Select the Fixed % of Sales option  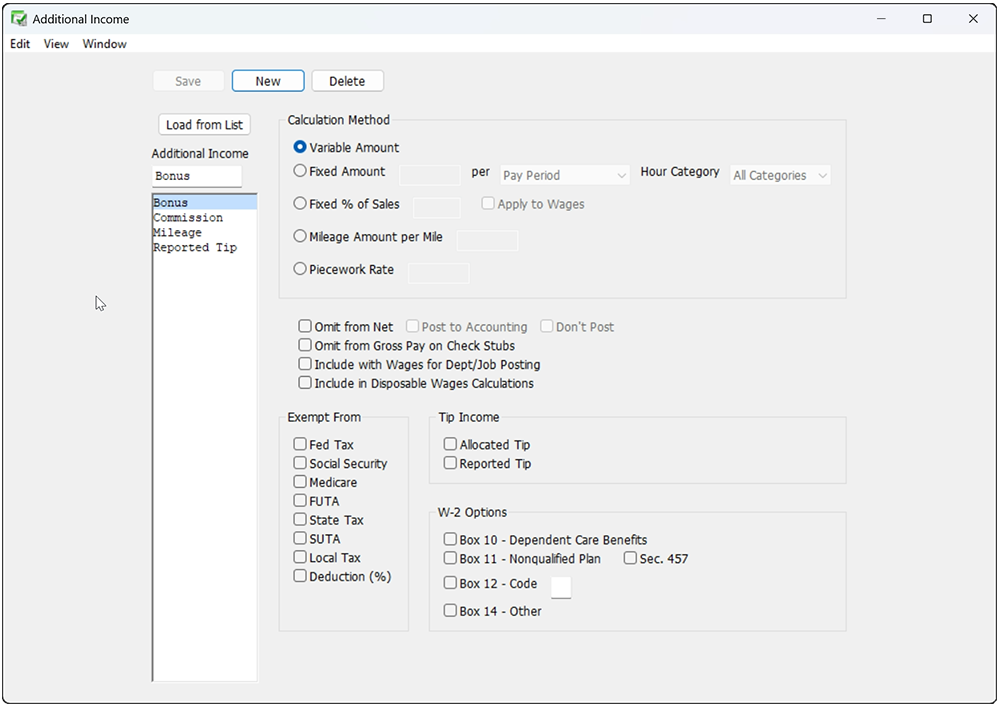click(300, 203)
